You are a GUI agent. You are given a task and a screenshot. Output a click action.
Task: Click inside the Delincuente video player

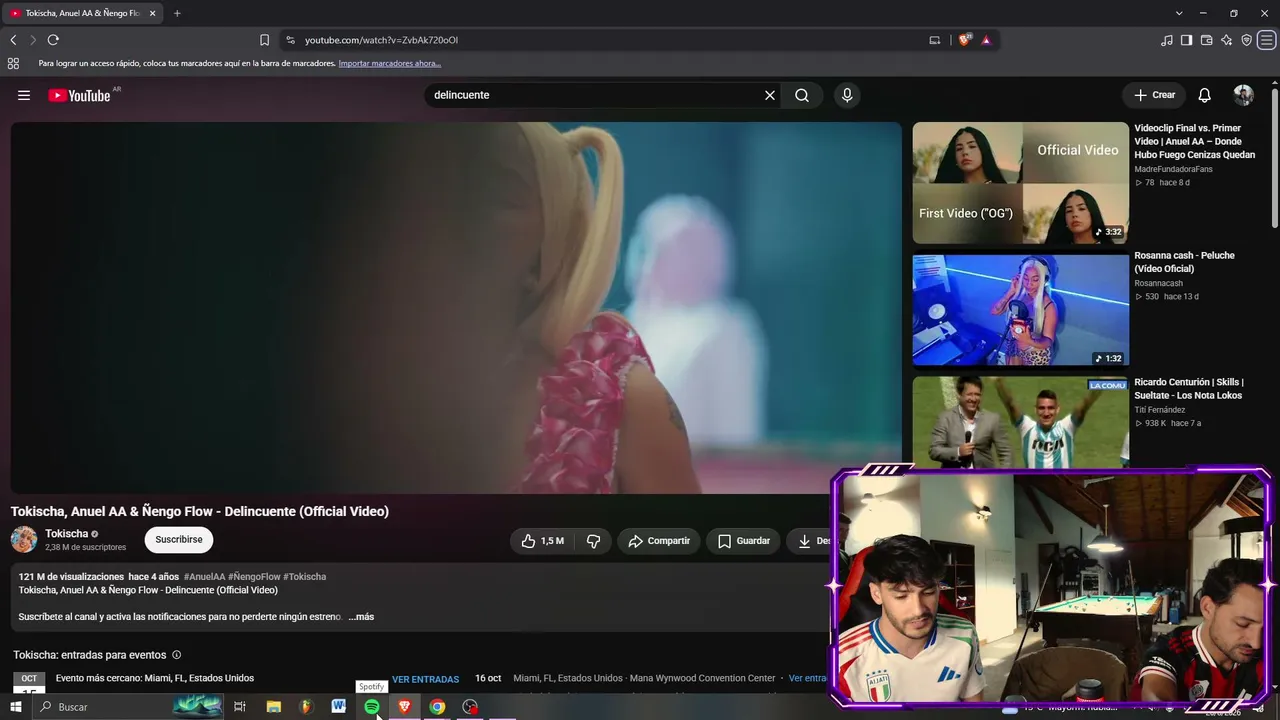[x=456, y=307]
